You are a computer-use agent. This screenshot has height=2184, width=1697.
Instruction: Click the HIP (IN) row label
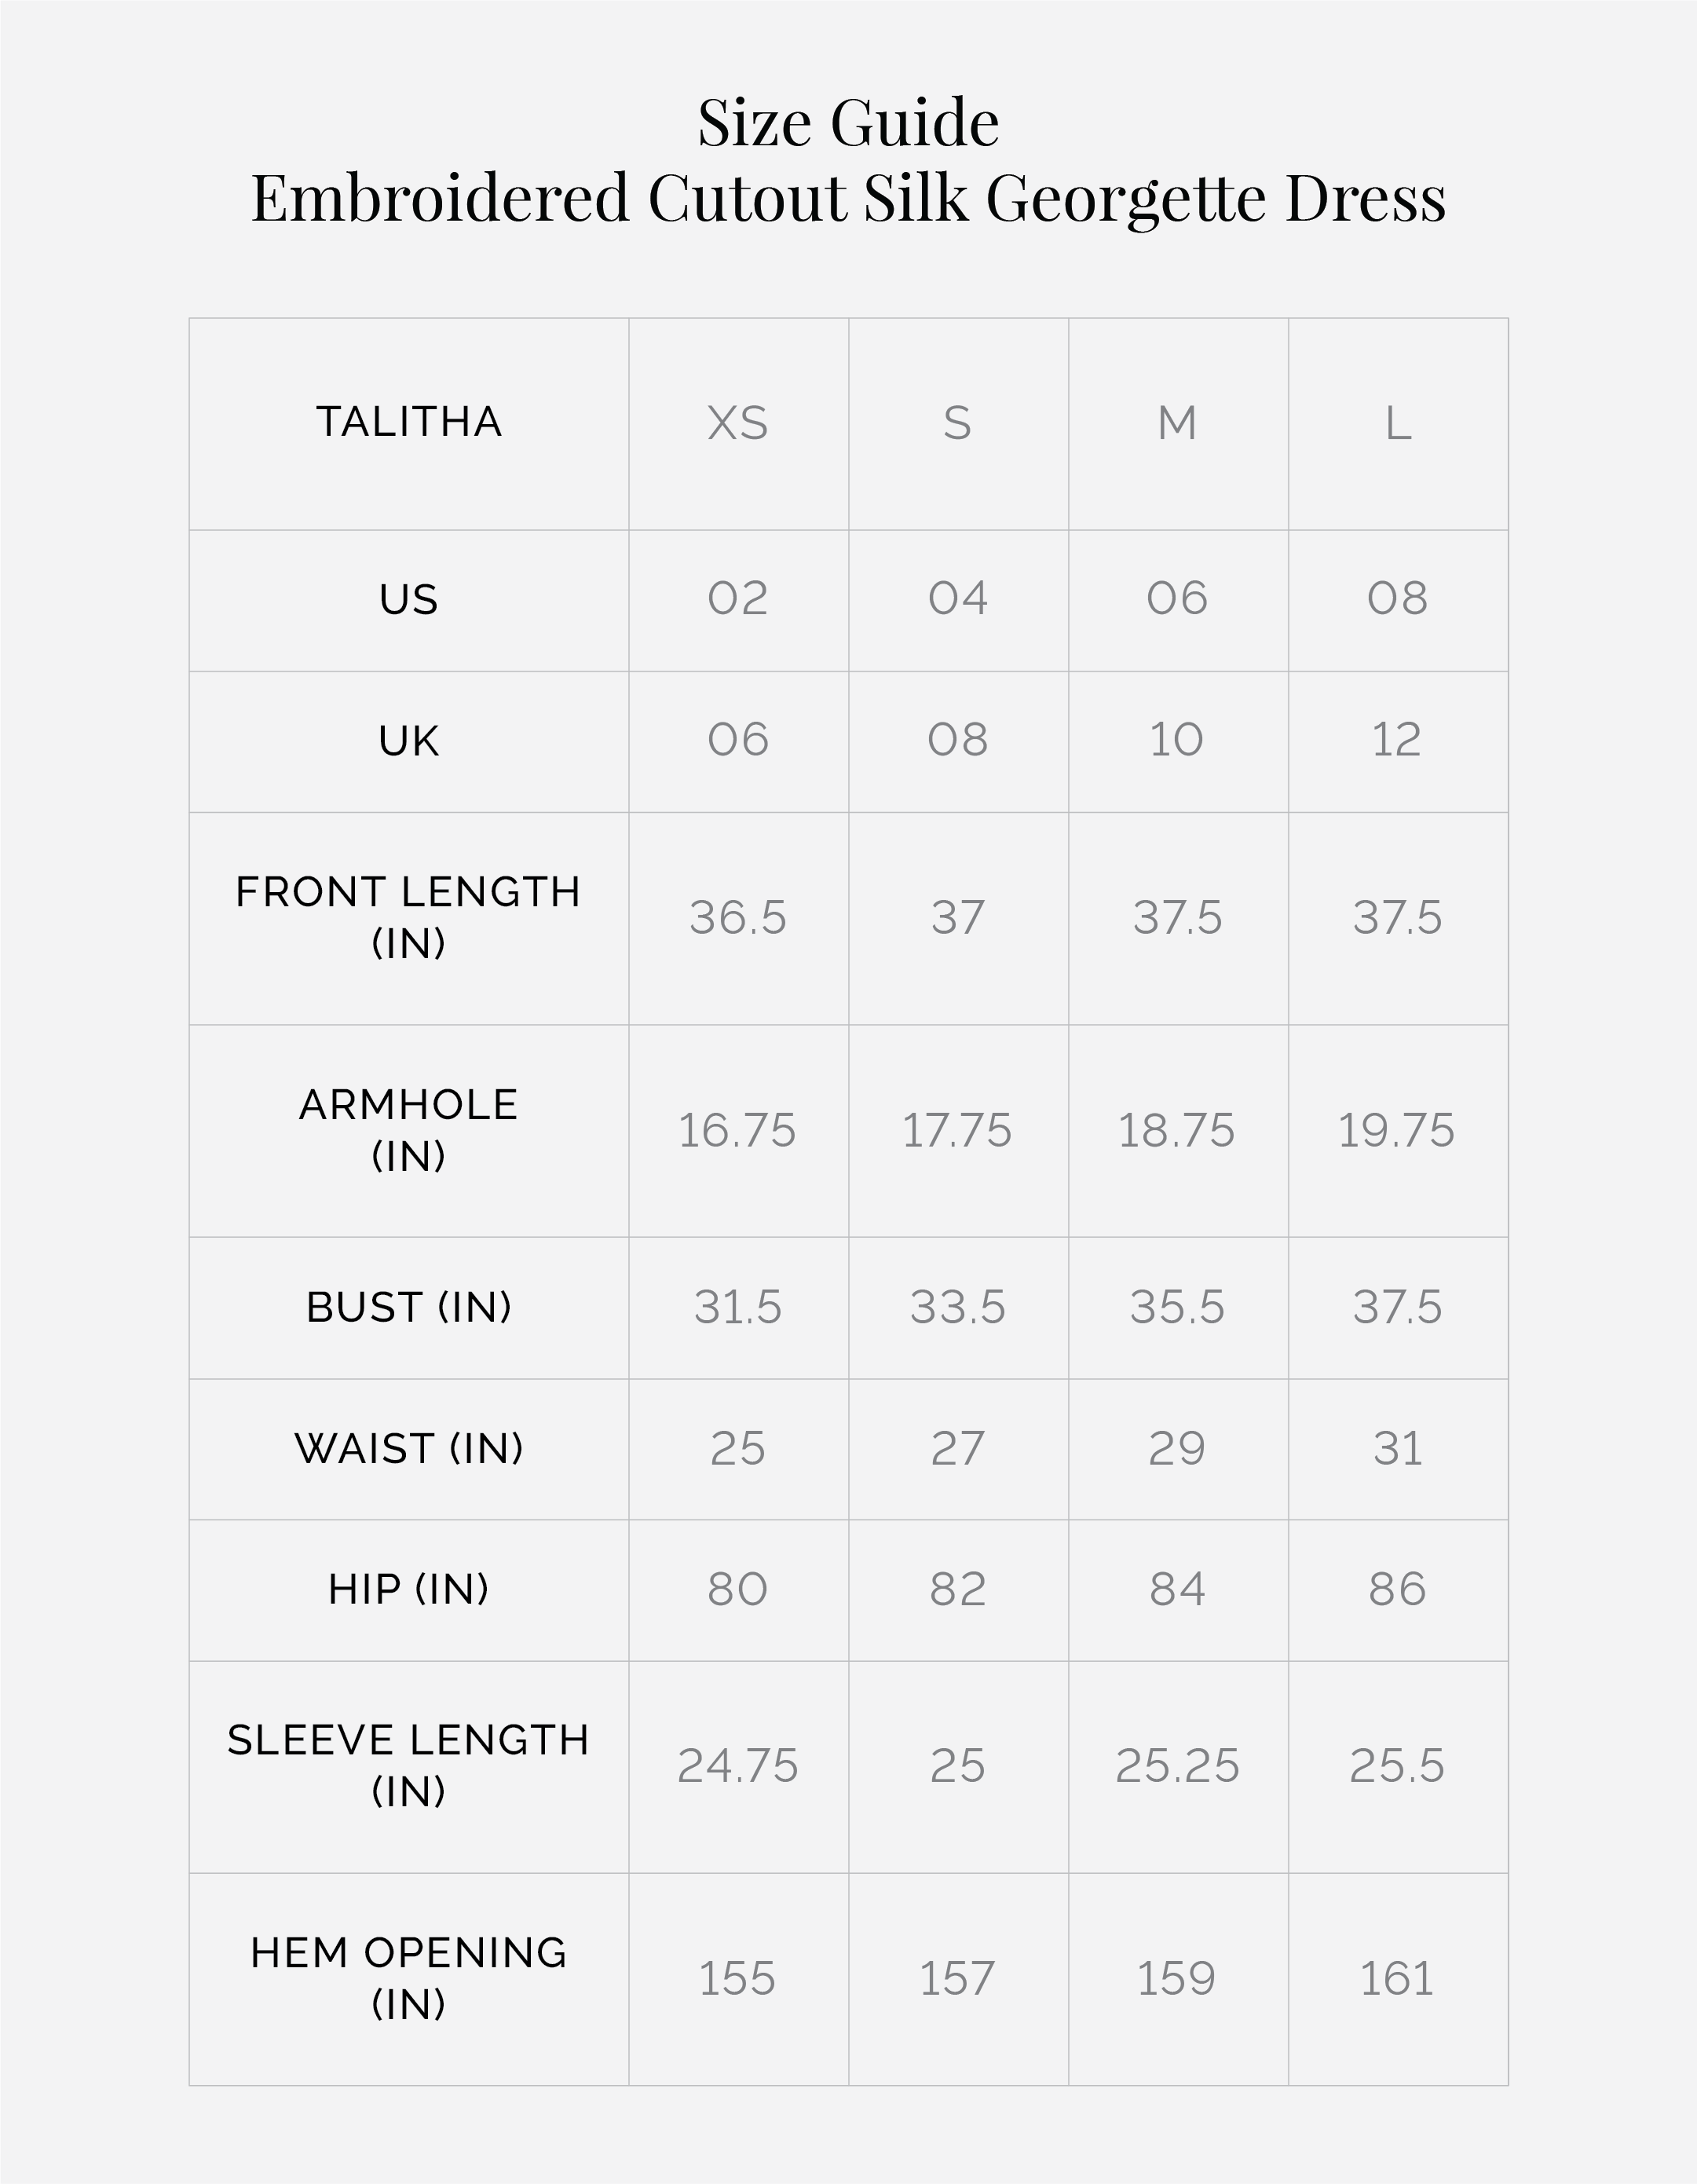point(409,1589)
